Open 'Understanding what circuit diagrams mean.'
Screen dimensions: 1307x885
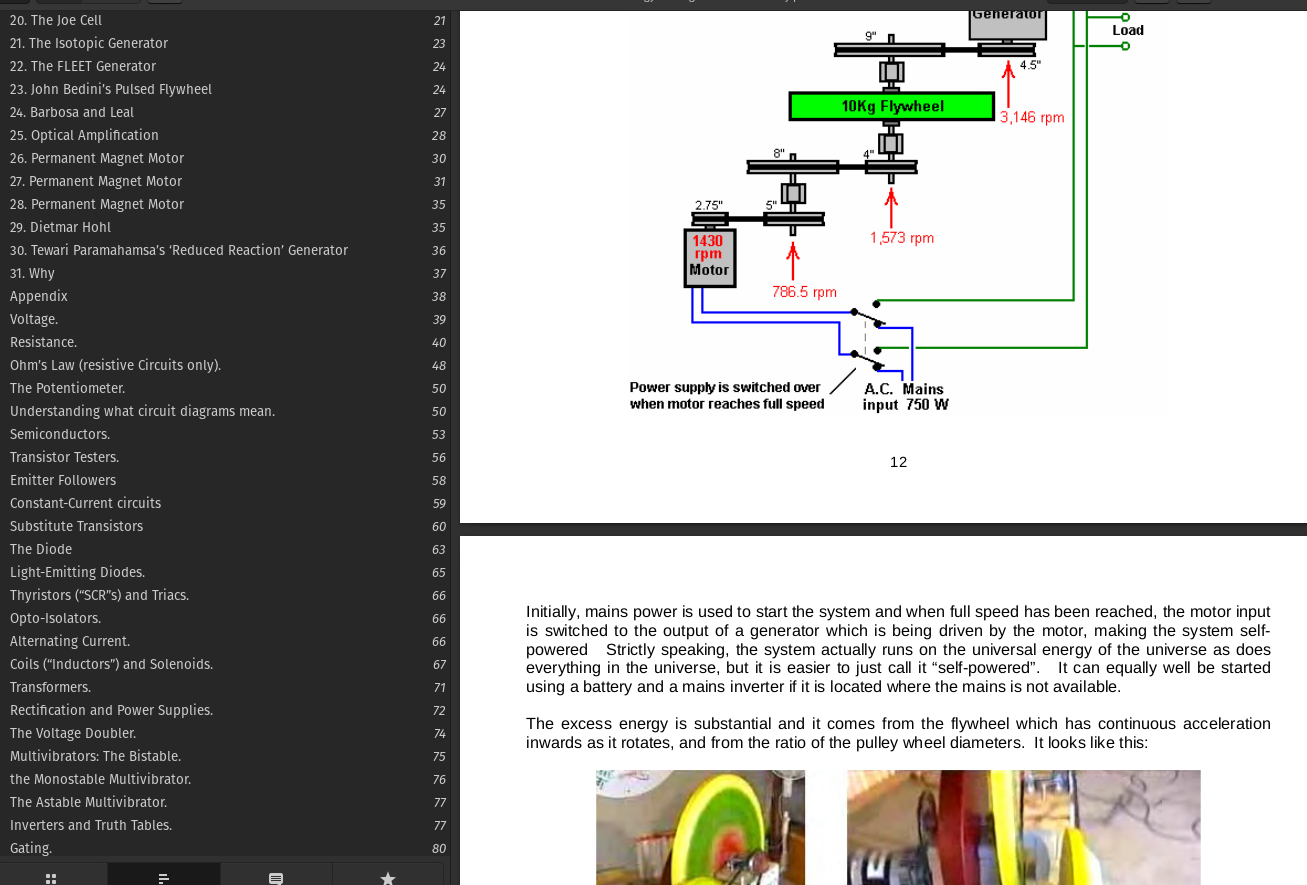[142, 411]
